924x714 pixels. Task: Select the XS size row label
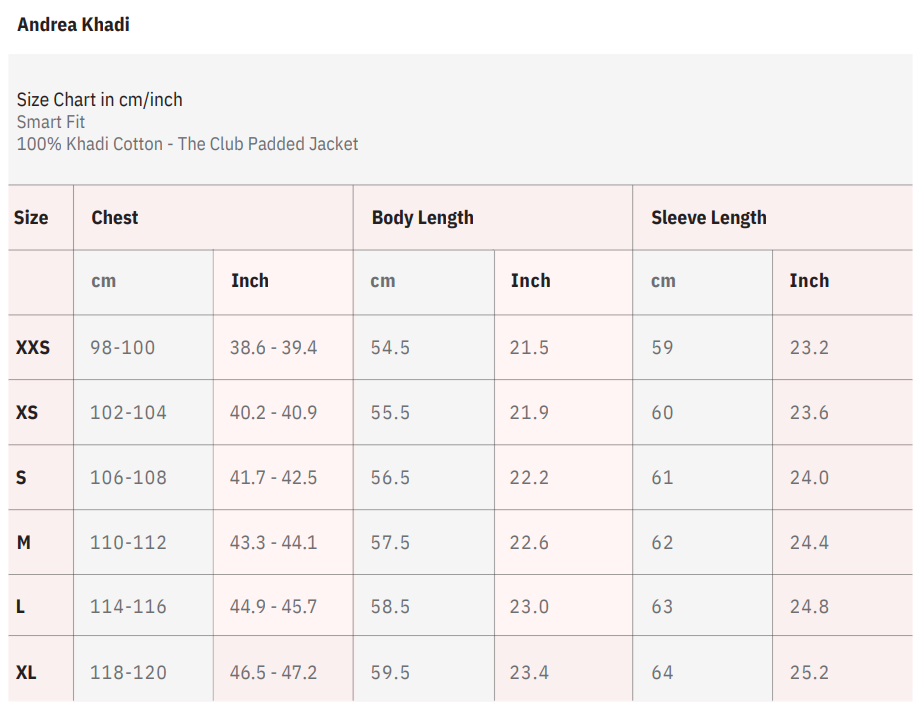[27, 412]
